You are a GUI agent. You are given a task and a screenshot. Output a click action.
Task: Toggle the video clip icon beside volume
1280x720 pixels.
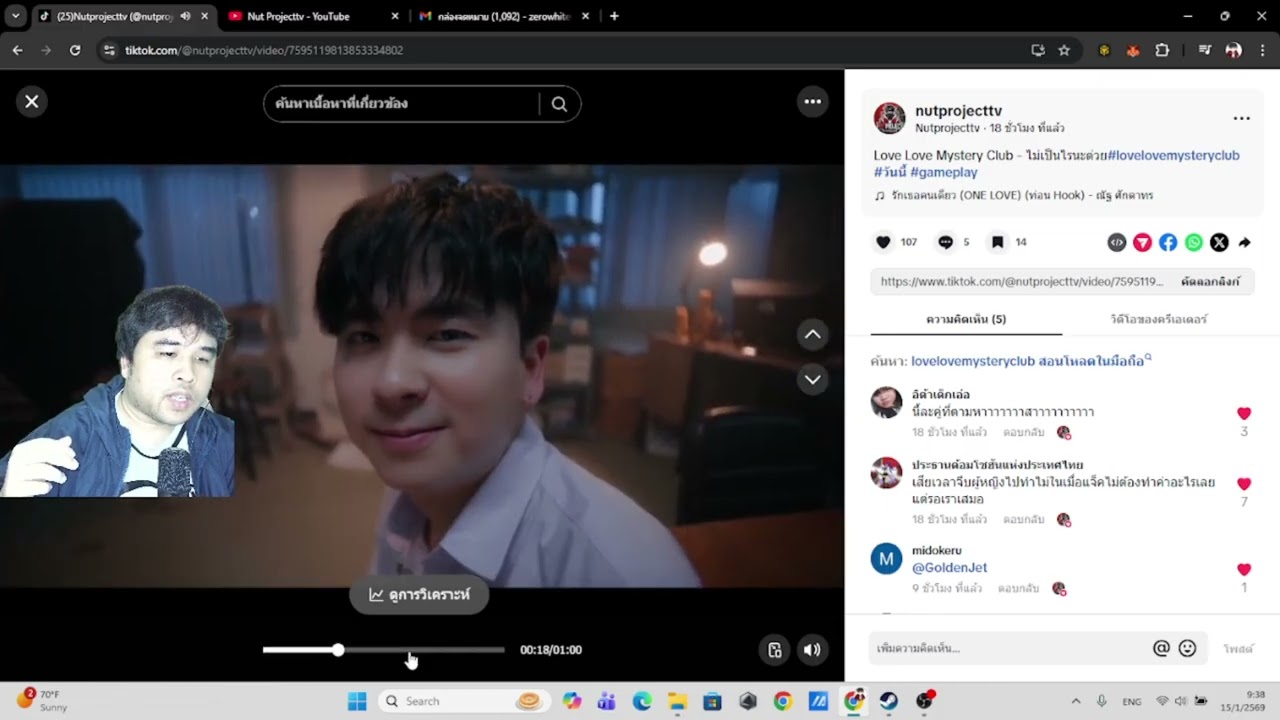click(x=774, y=650)
